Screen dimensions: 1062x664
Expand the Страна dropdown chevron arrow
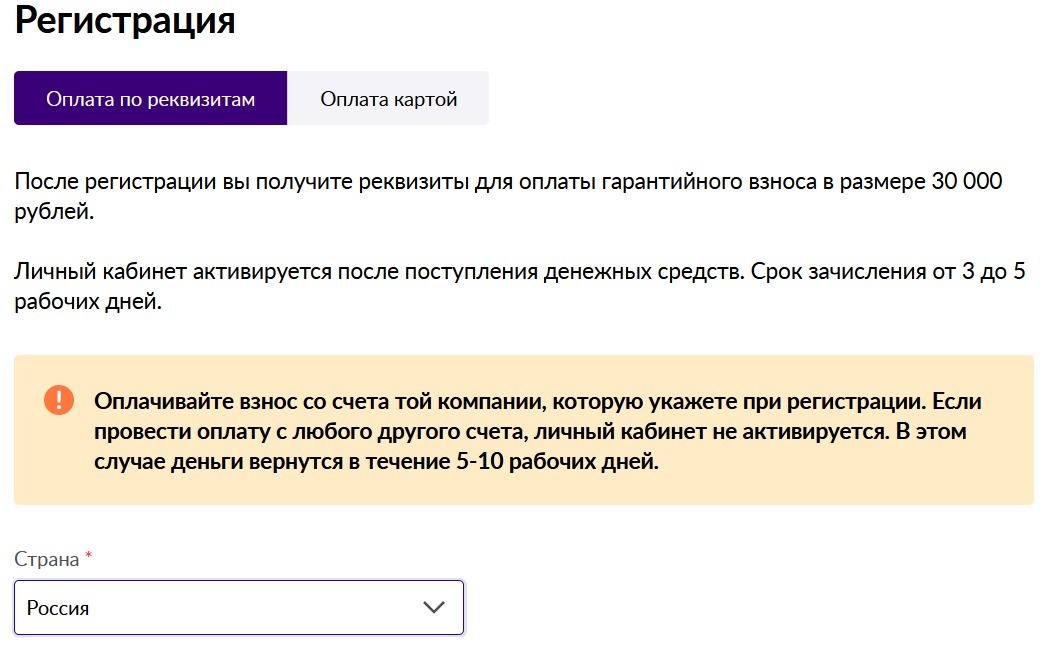tap(433, 607)
